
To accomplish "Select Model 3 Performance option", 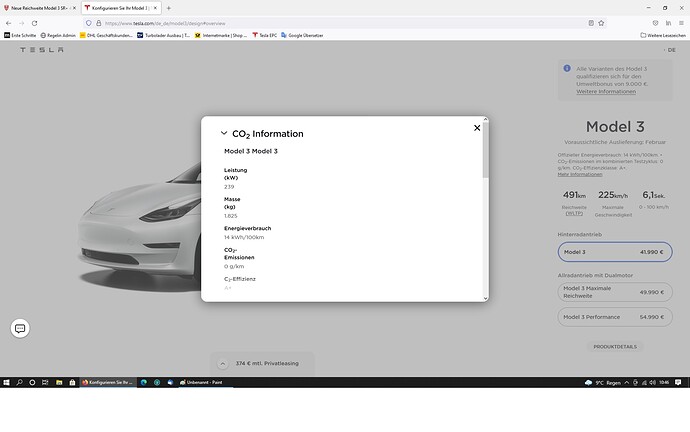I will tap(615, 317).
